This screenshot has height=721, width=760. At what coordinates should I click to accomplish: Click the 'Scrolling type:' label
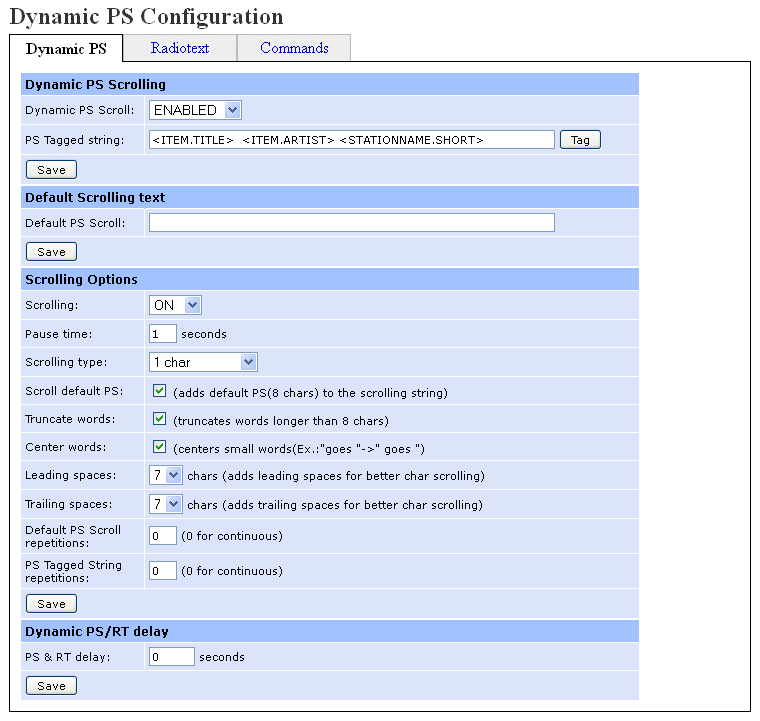pos(66,362)
